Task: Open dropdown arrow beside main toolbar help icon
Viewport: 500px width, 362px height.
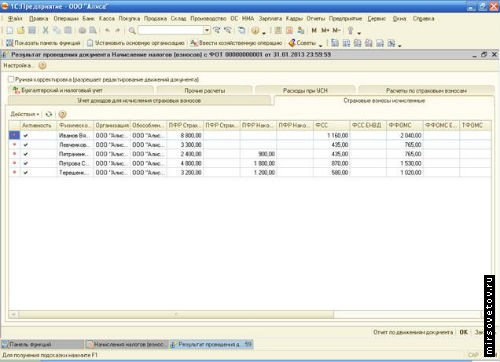Action: click(x=264, y=32)
